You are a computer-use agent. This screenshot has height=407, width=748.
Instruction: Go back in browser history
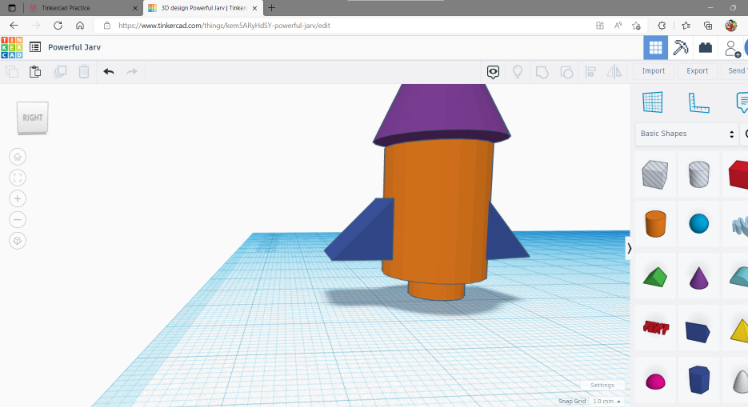14,25
